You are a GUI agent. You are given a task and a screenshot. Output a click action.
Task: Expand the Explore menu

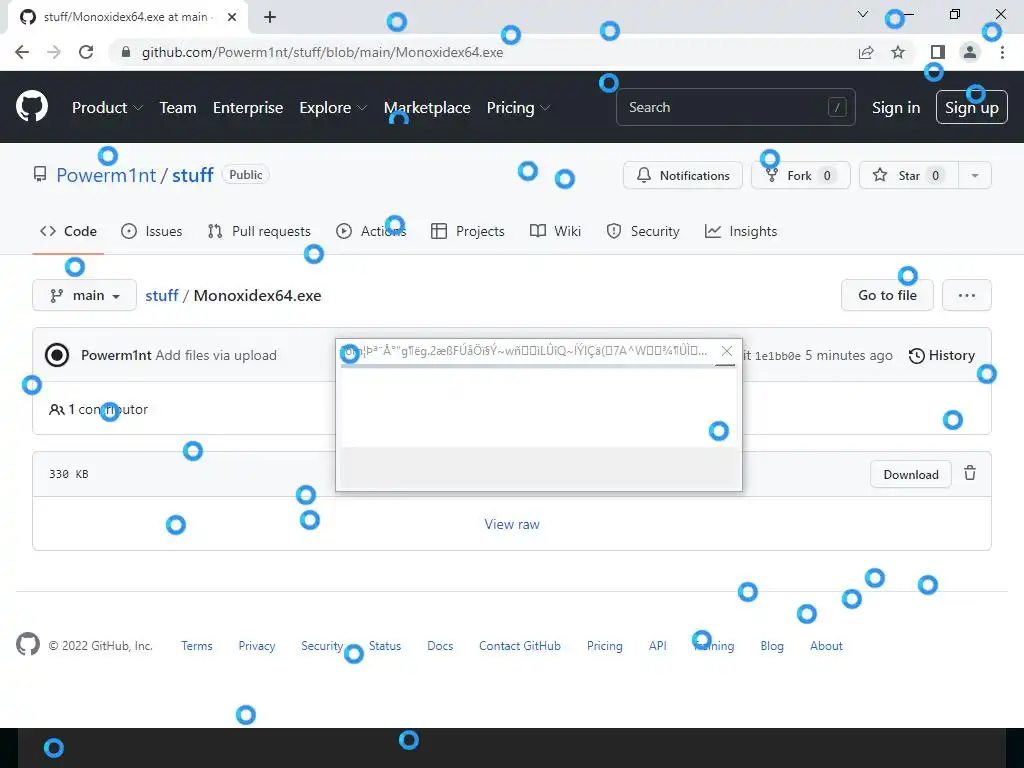[x=333, y=108]
